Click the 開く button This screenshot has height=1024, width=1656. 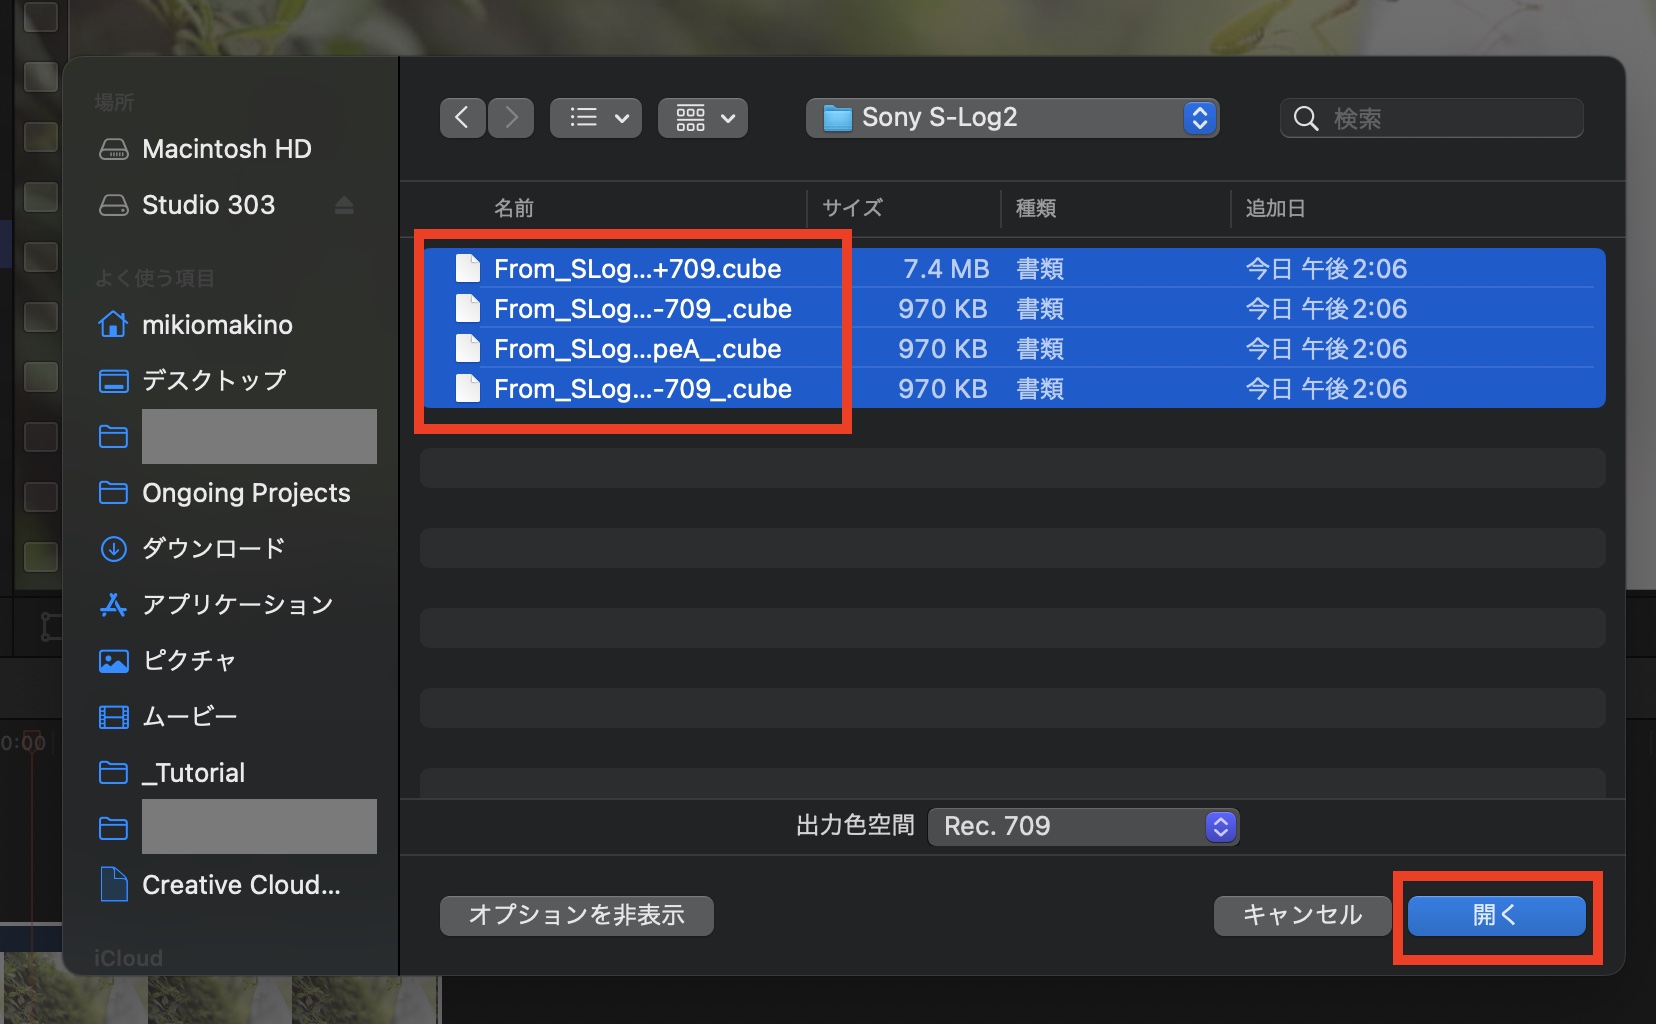[x=1496, y=915]
